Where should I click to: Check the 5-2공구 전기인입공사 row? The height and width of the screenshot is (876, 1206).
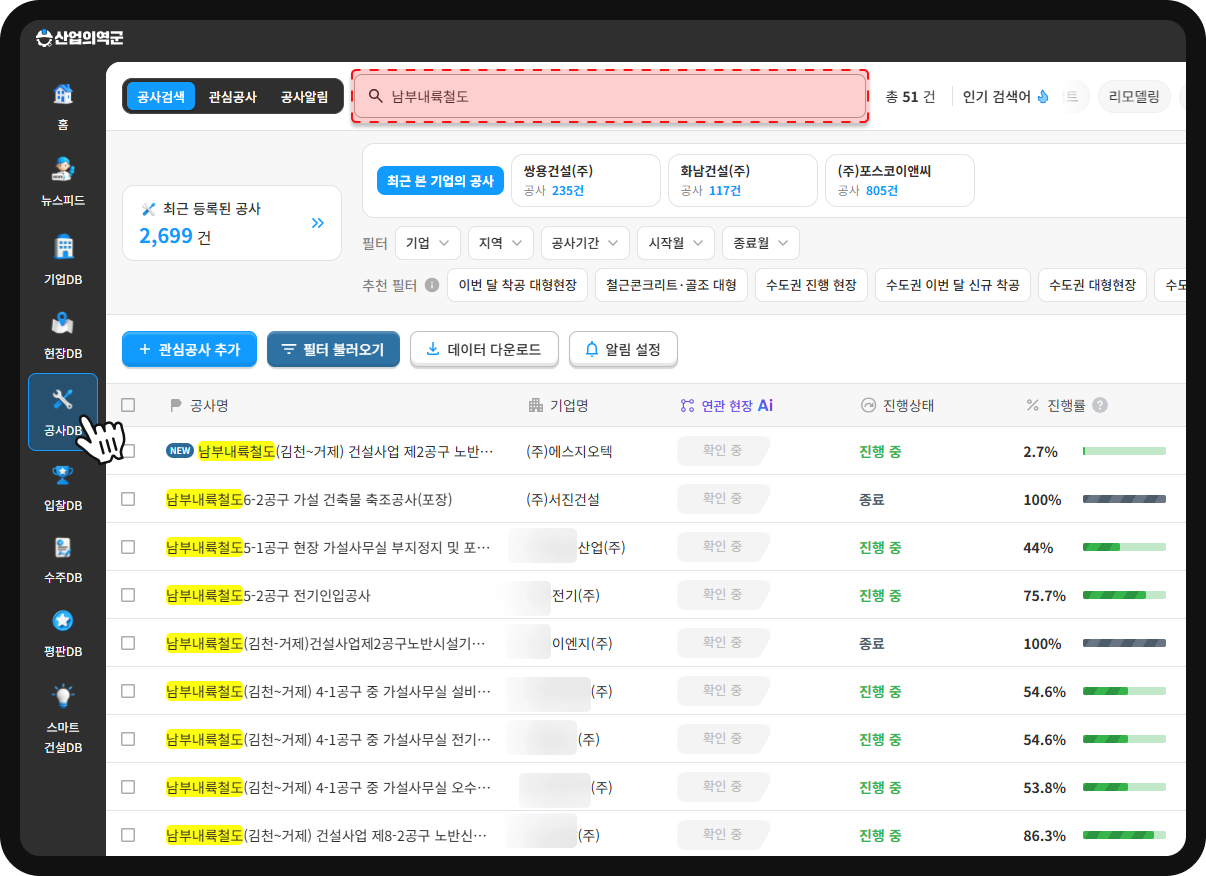pos(128,595)
